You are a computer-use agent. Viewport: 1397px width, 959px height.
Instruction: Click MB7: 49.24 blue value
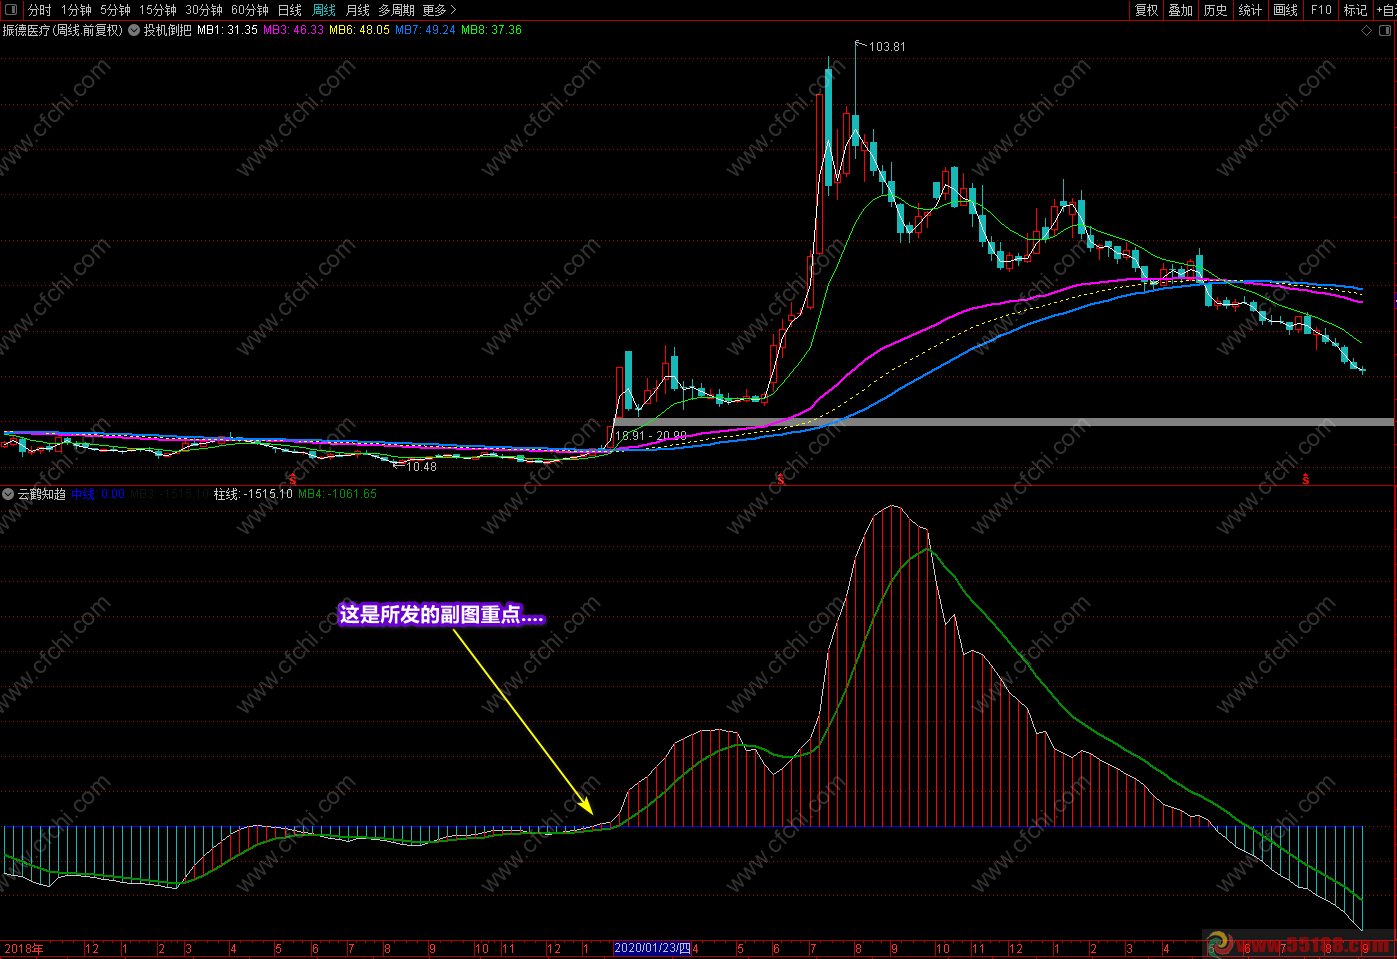tap(425, 30)
